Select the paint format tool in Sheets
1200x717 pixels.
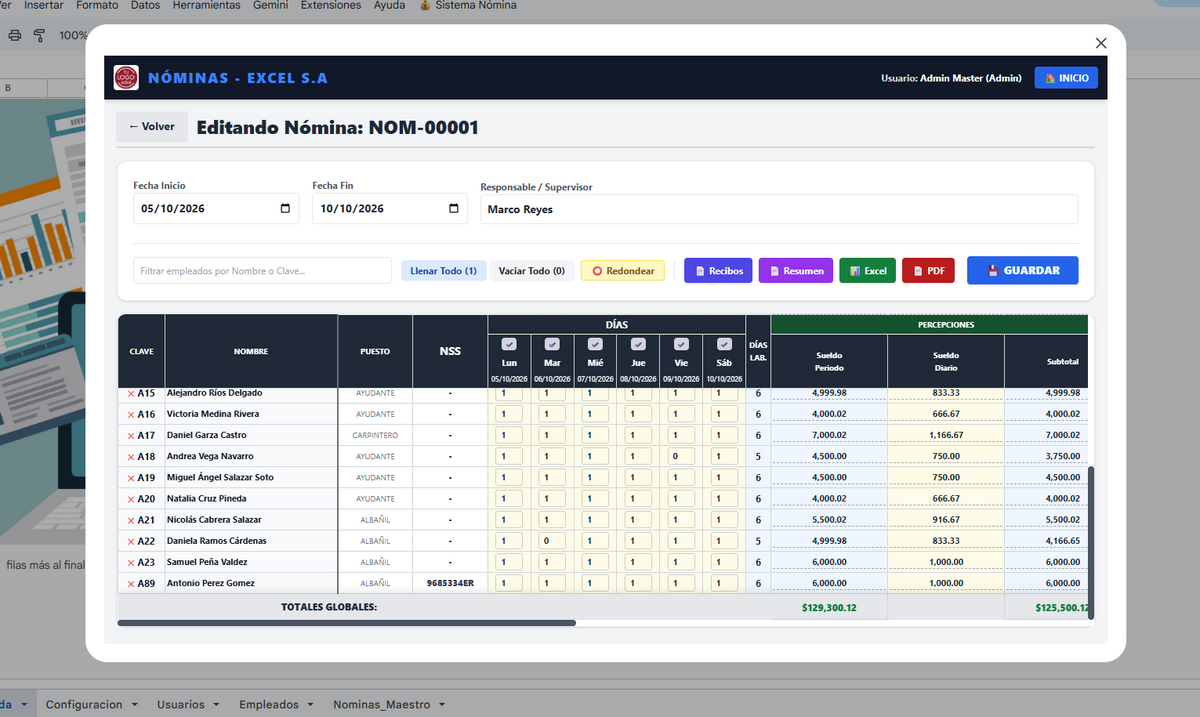coord(40,36)
